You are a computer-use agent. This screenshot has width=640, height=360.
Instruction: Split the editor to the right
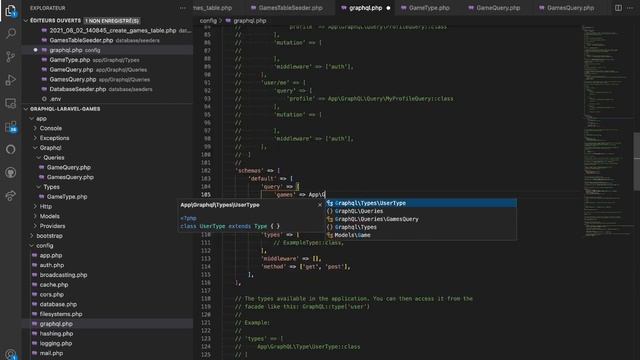(618, 8)
